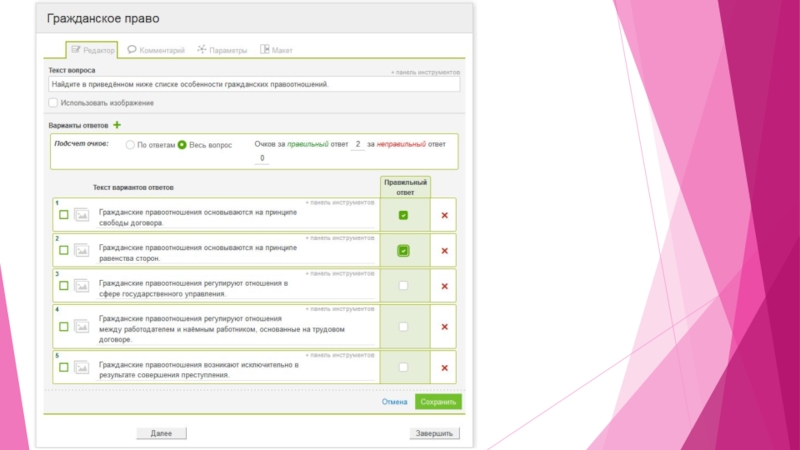Edit text of answer about равенства сторон
Image resolution: width=800 pixels, height=450 pixels.
[x=235, y=253]
